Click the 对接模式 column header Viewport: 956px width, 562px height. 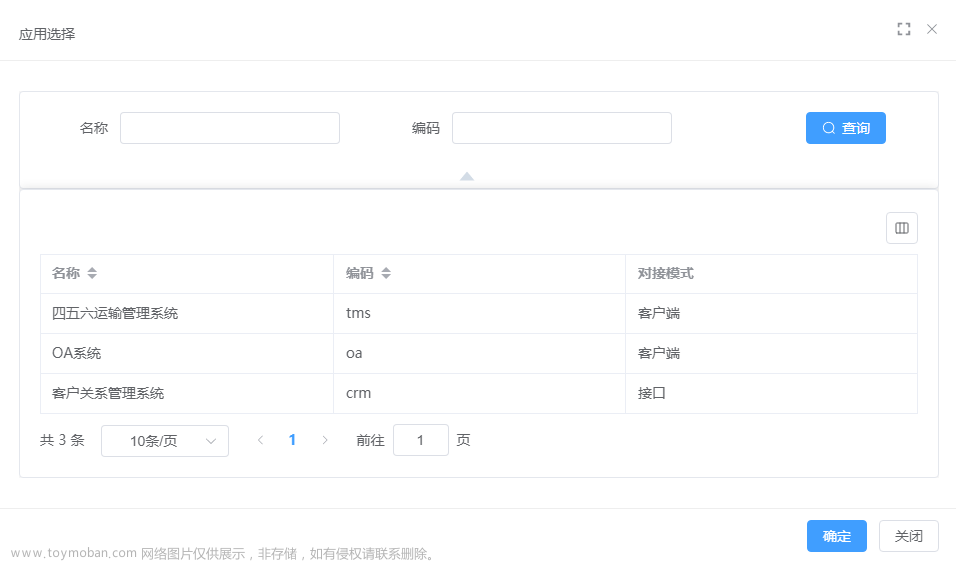(x=665, y=273)
